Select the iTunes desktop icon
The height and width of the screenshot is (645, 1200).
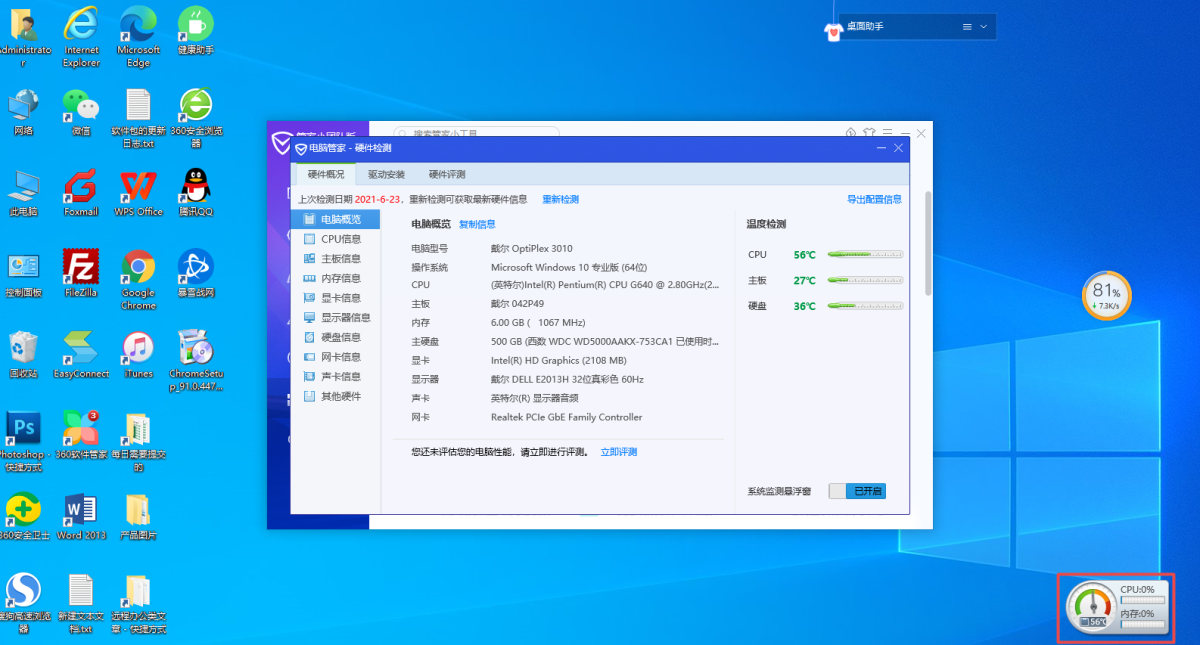click(138, 355)
